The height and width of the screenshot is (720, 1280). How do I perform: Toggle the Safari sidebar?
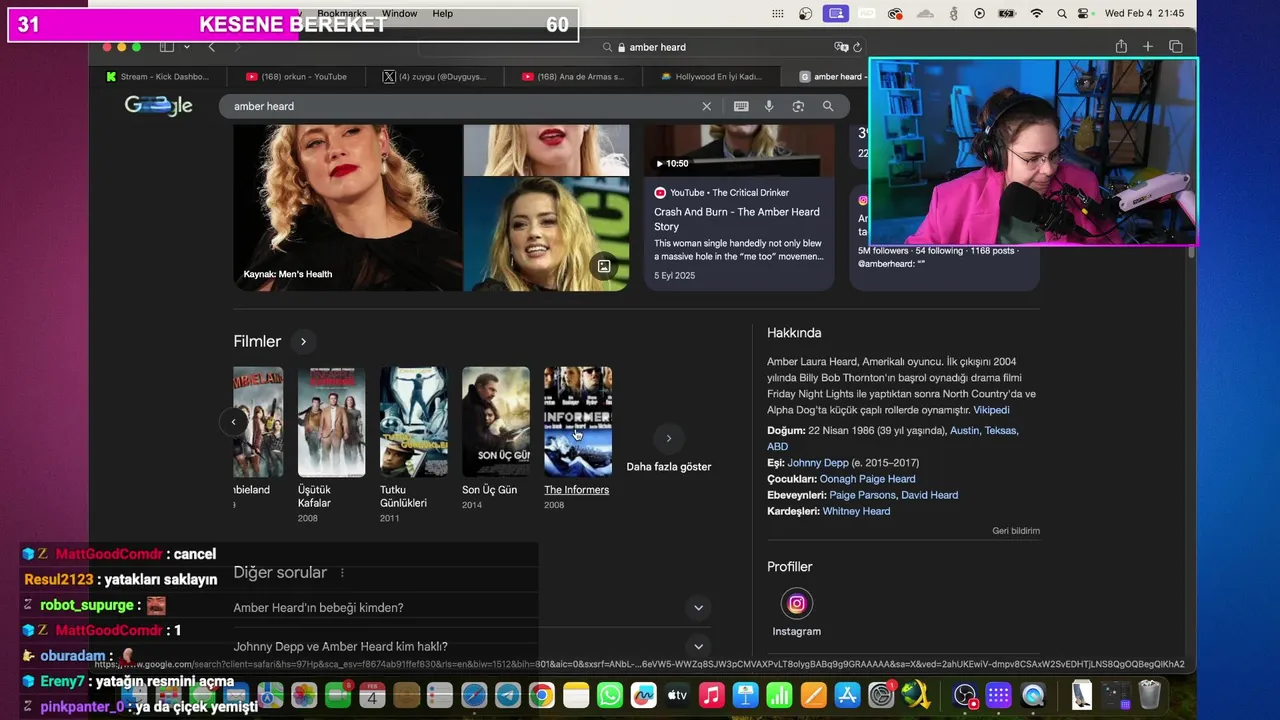pyautogui.click(x=167, y=47)
